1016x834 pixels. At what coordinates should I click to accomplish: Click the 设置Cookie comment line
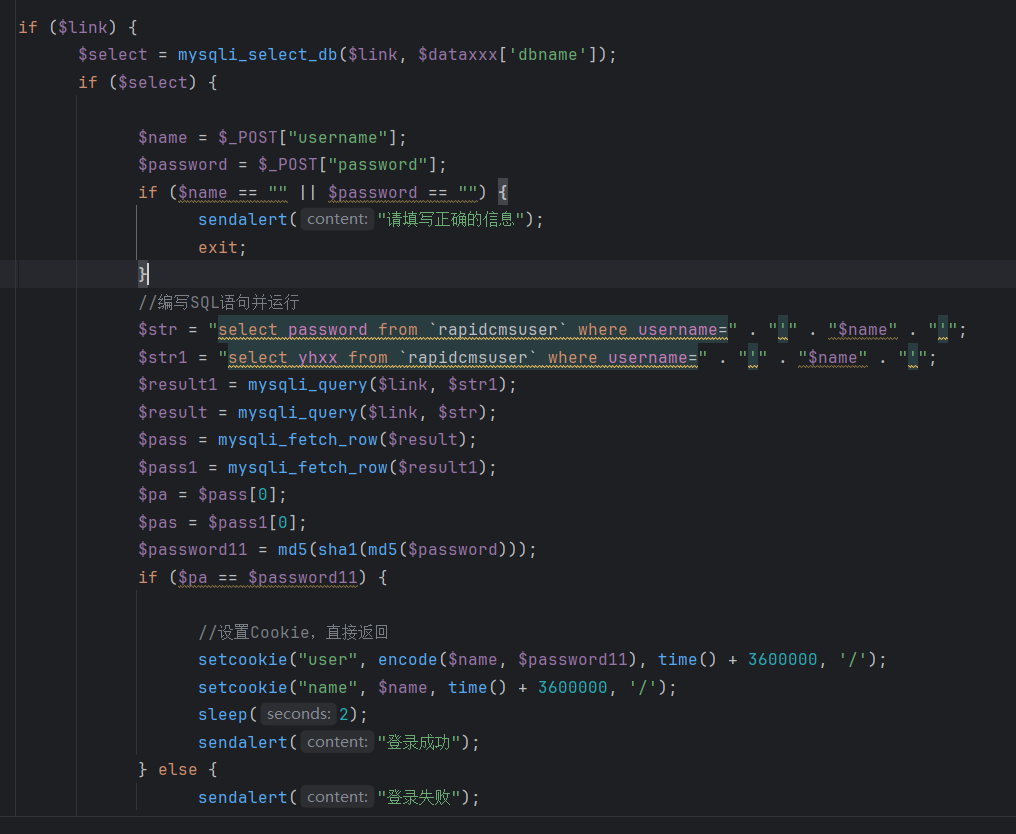(x=292, y=632)
